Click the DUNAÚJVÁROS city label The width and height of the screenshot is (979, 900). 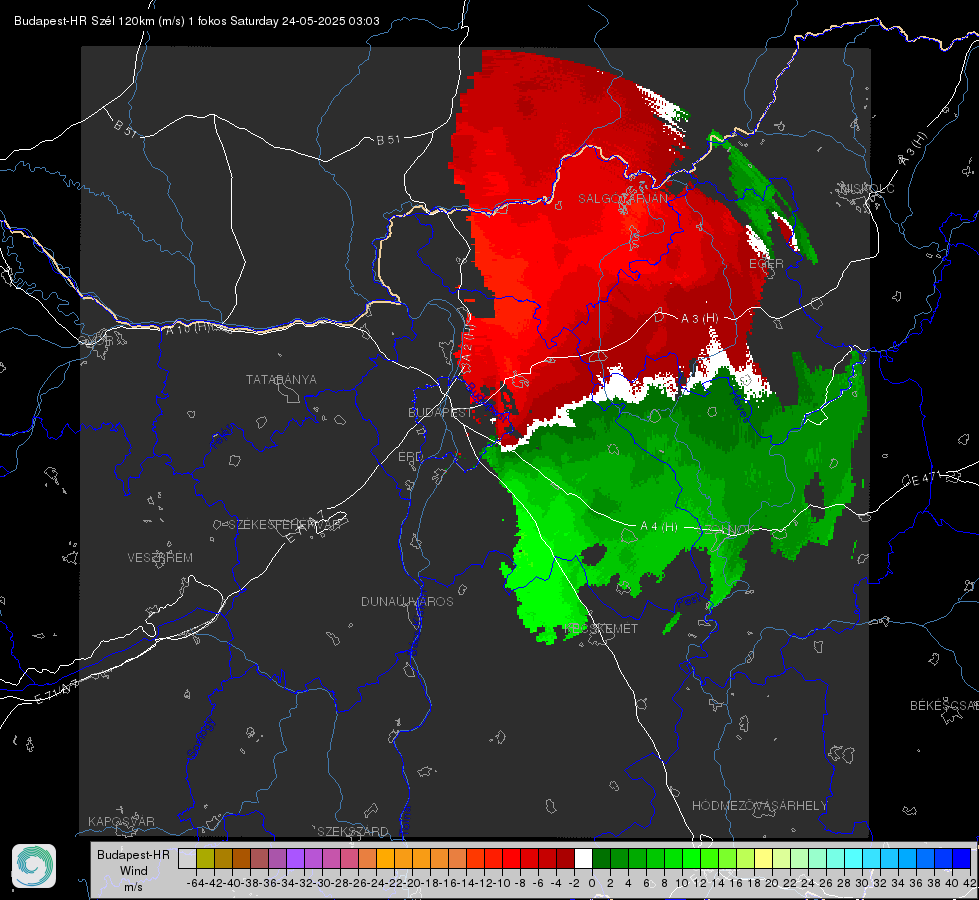tap(407, 601)
